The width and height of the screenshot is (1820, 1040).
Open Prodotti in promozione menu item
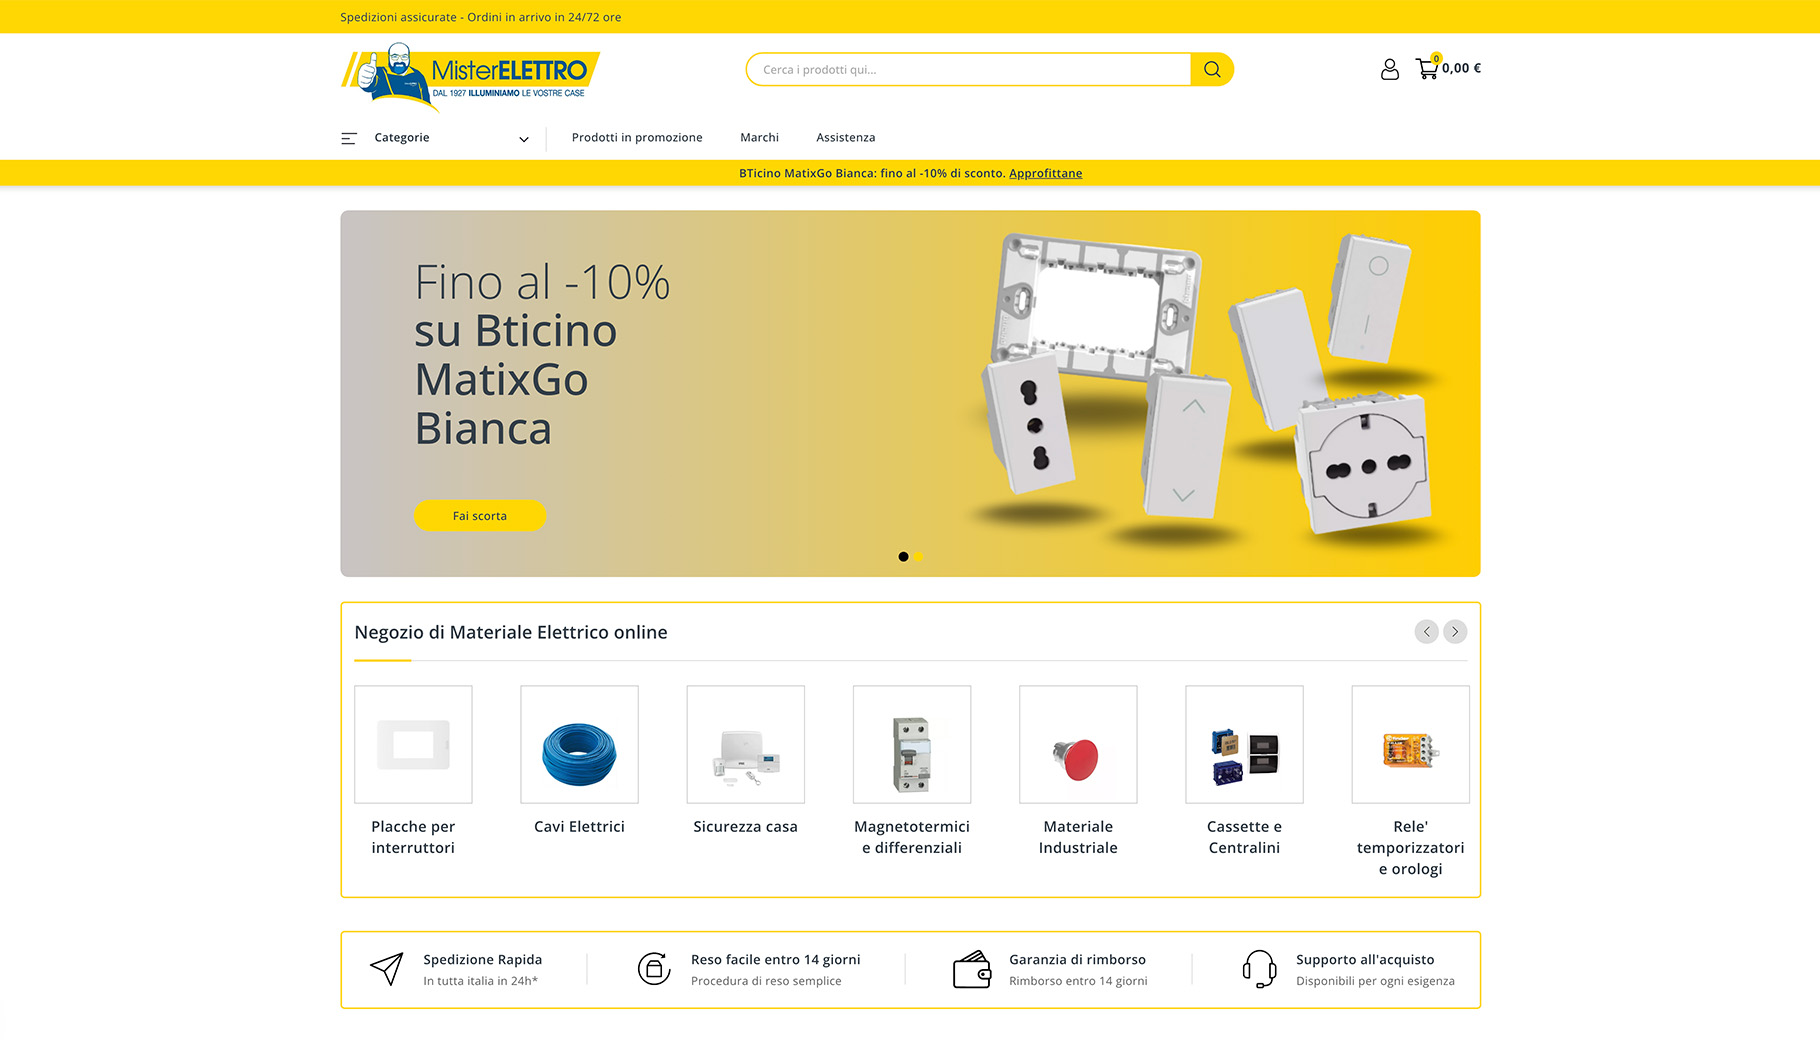pyautogui.click(x=637, y=138)
